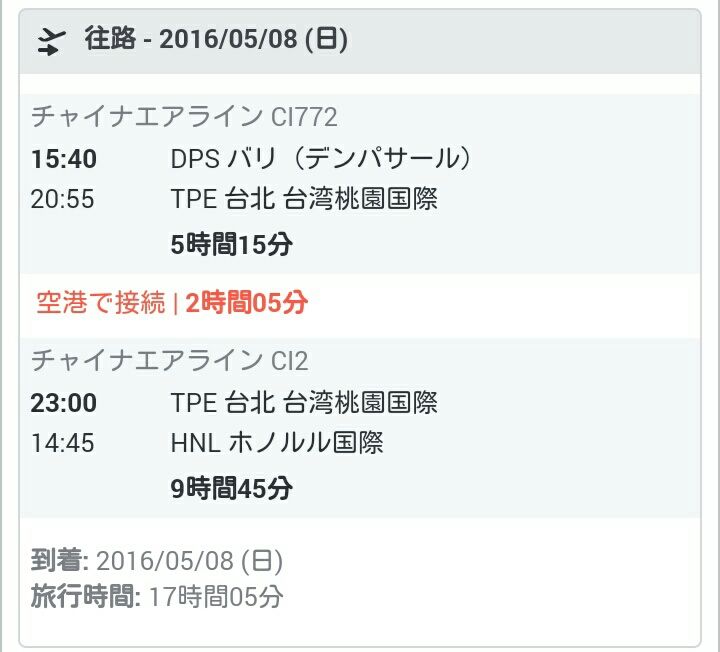Click 空港で接続 connection notice
Viewport: 720px width, 652px height.
[x=100, y=303]
